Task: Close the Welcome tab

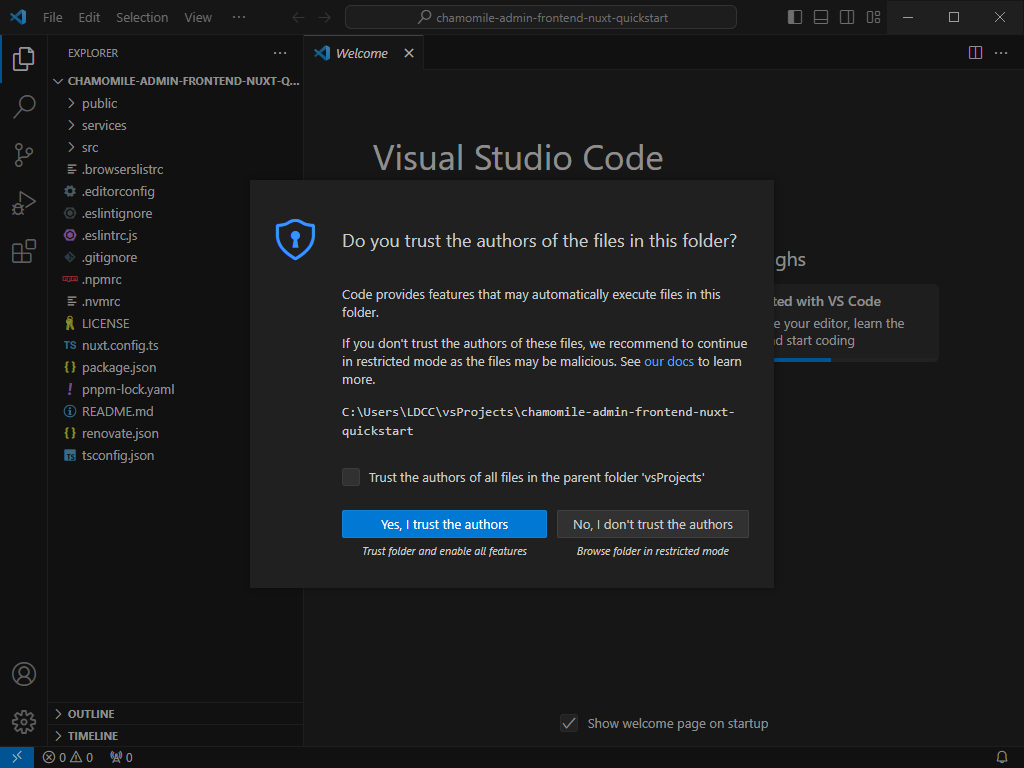Action: click(x=409, y=53)
